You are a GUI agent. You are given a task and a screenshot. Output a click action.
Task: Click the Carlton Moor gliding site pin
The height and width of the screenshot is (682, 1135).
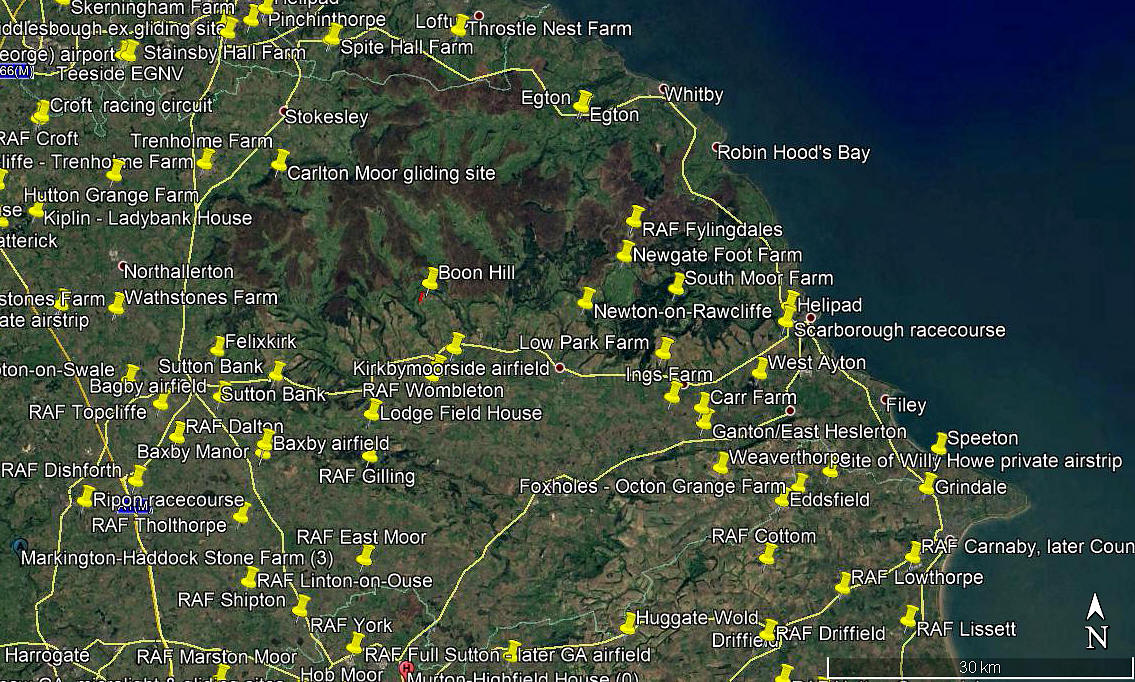pyautogui.click(x=280, y=161)
